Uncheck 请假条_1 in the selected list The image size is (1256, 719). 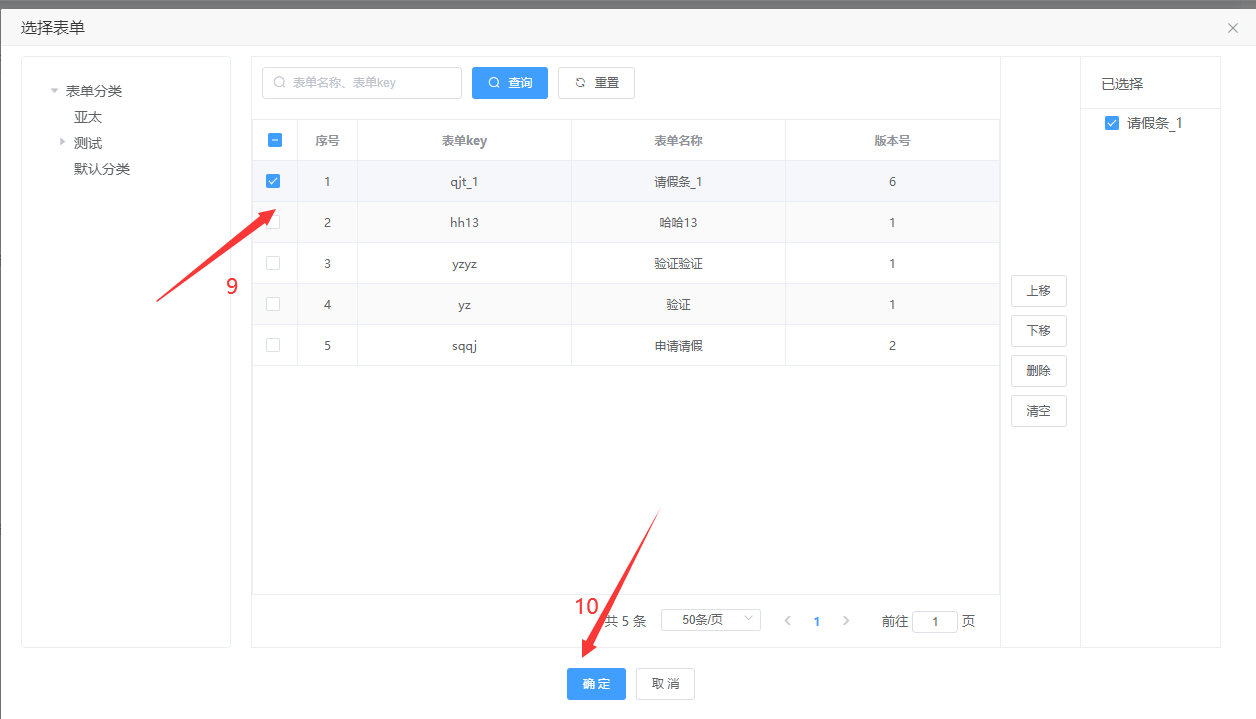pos(1111,123)
